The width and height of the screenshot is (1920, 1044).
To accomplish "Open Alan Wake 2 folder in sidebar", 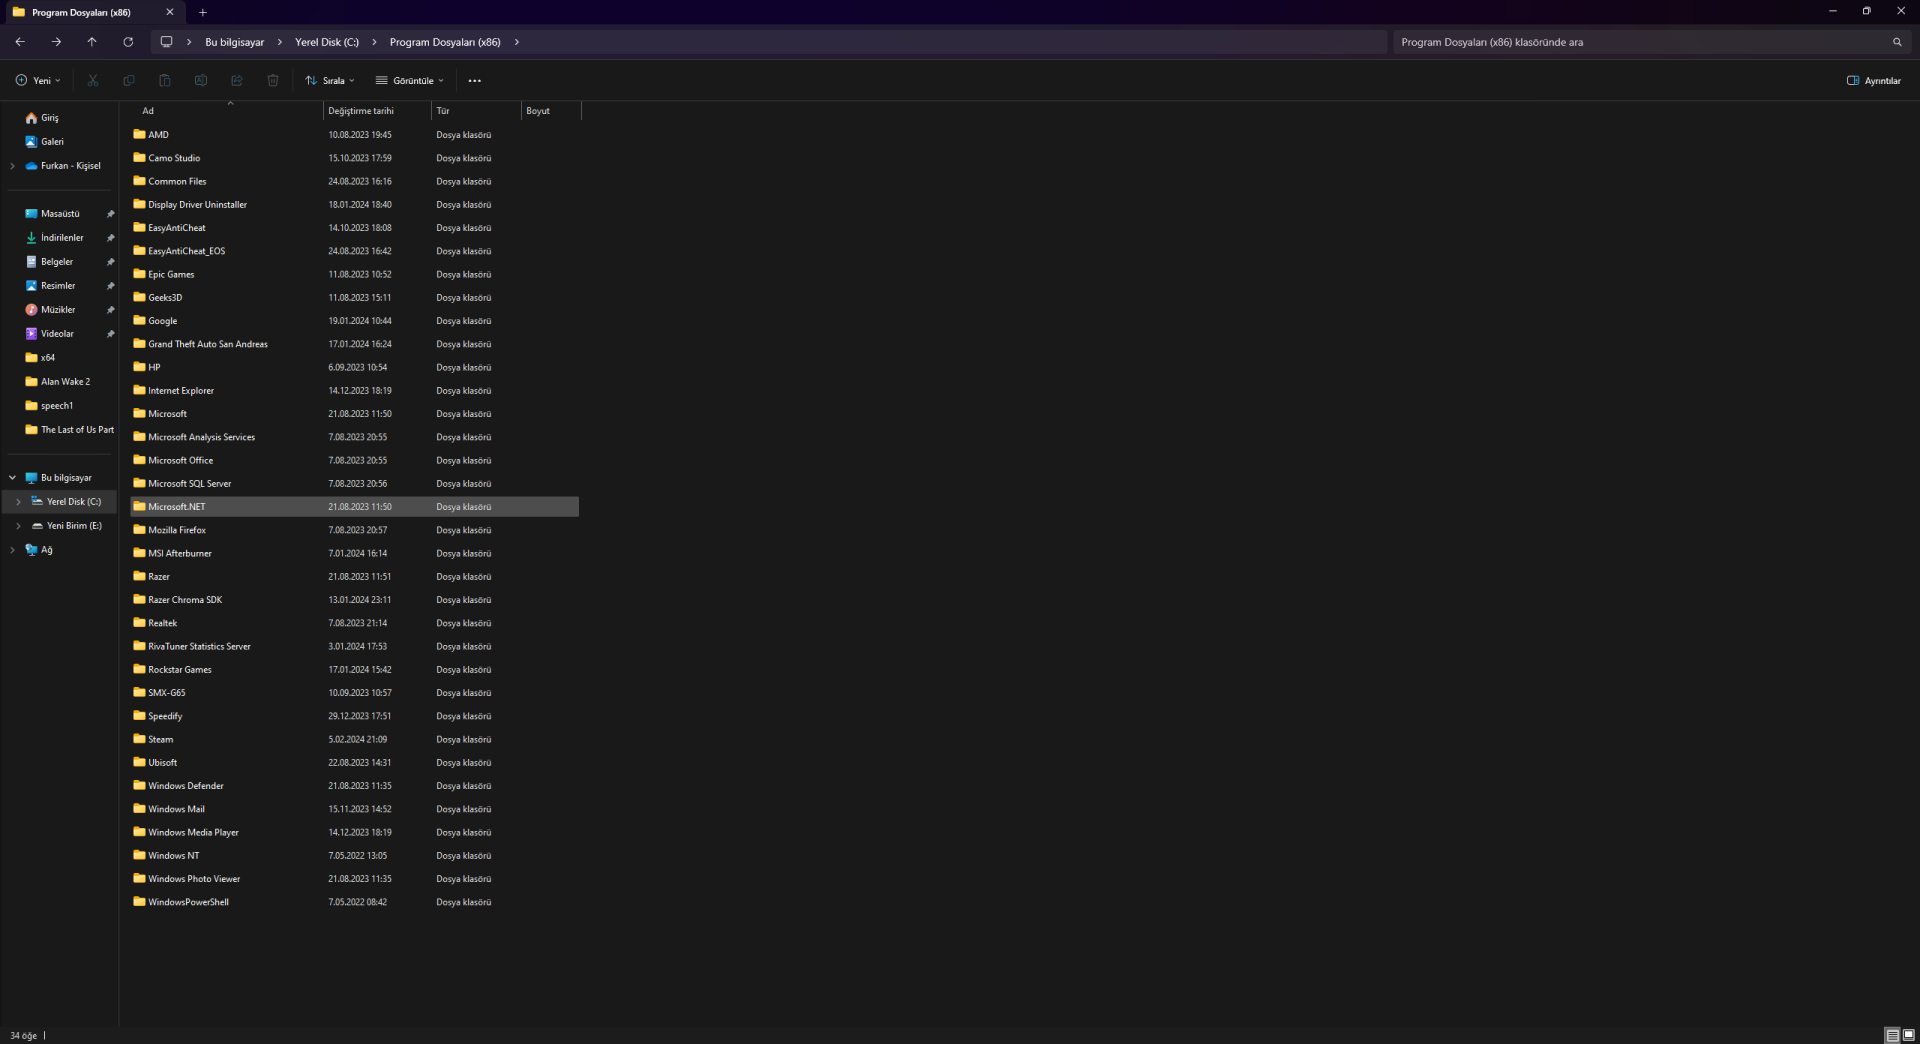I will [x=58, y=382].
